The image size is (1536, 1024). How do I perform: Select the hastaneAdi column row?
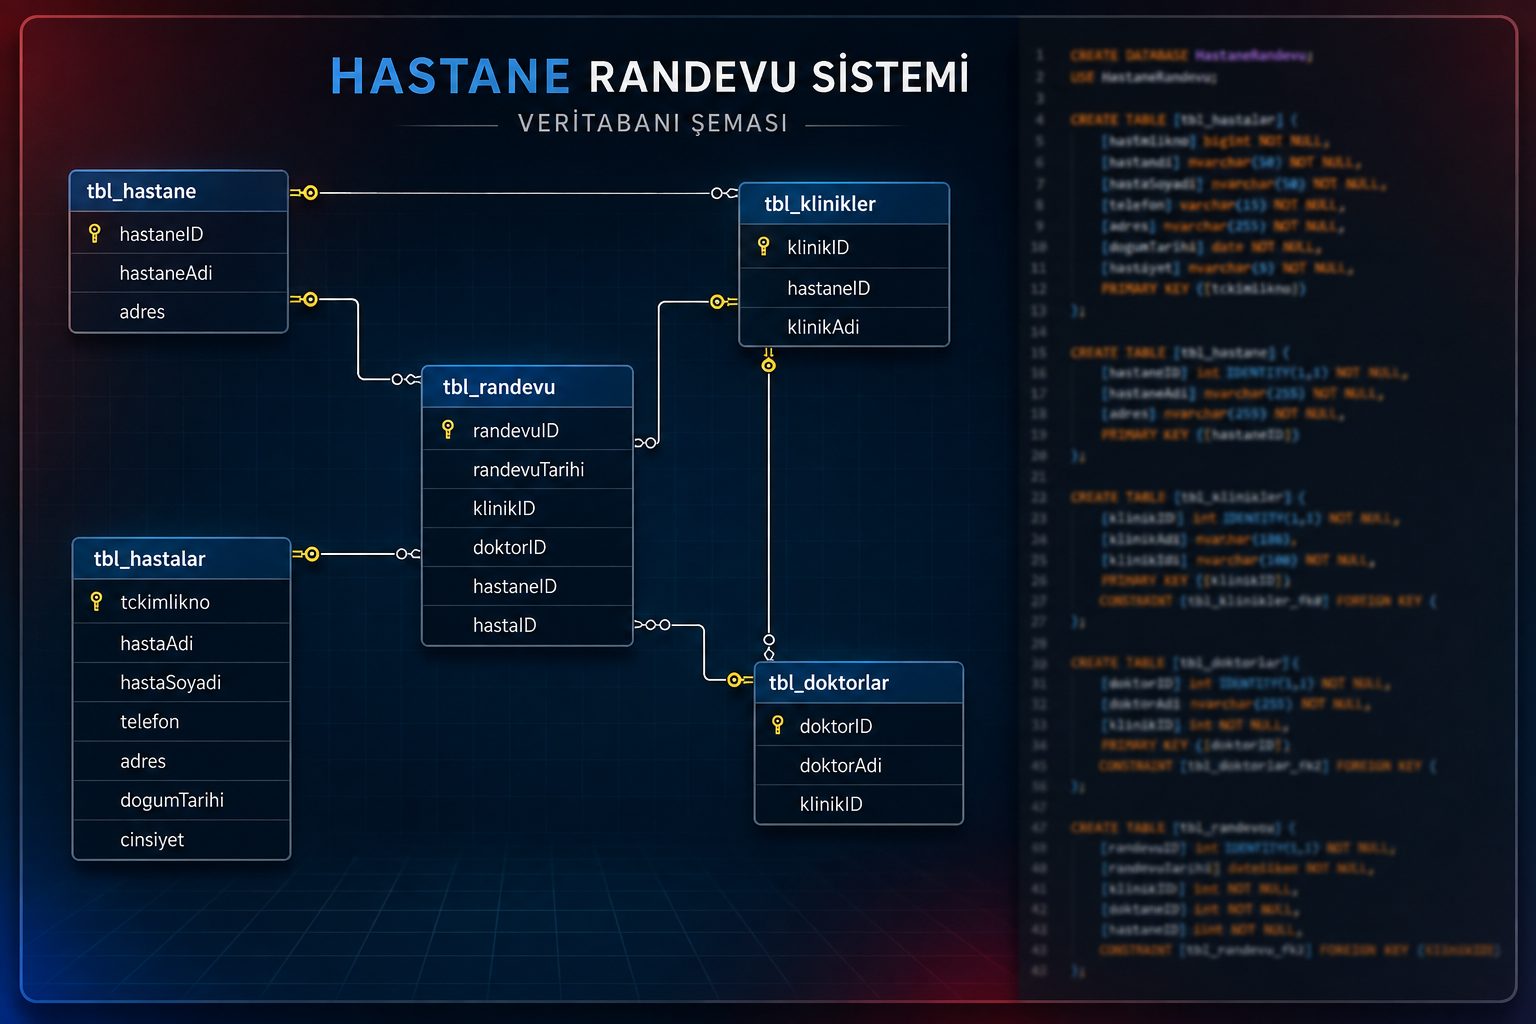tap(179, 273)
